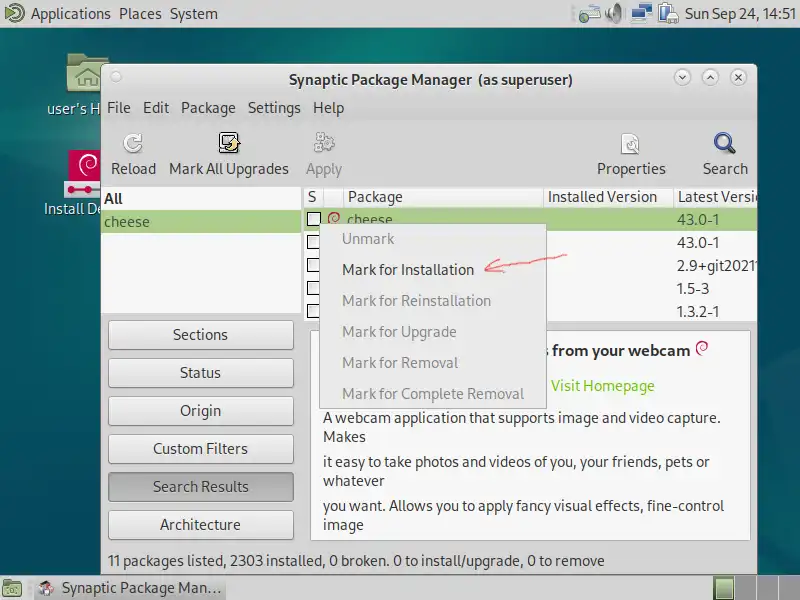Screen dimensions: 800x600
Task: Tick the status checkbox for cheese row
Action: coord(314,219)
